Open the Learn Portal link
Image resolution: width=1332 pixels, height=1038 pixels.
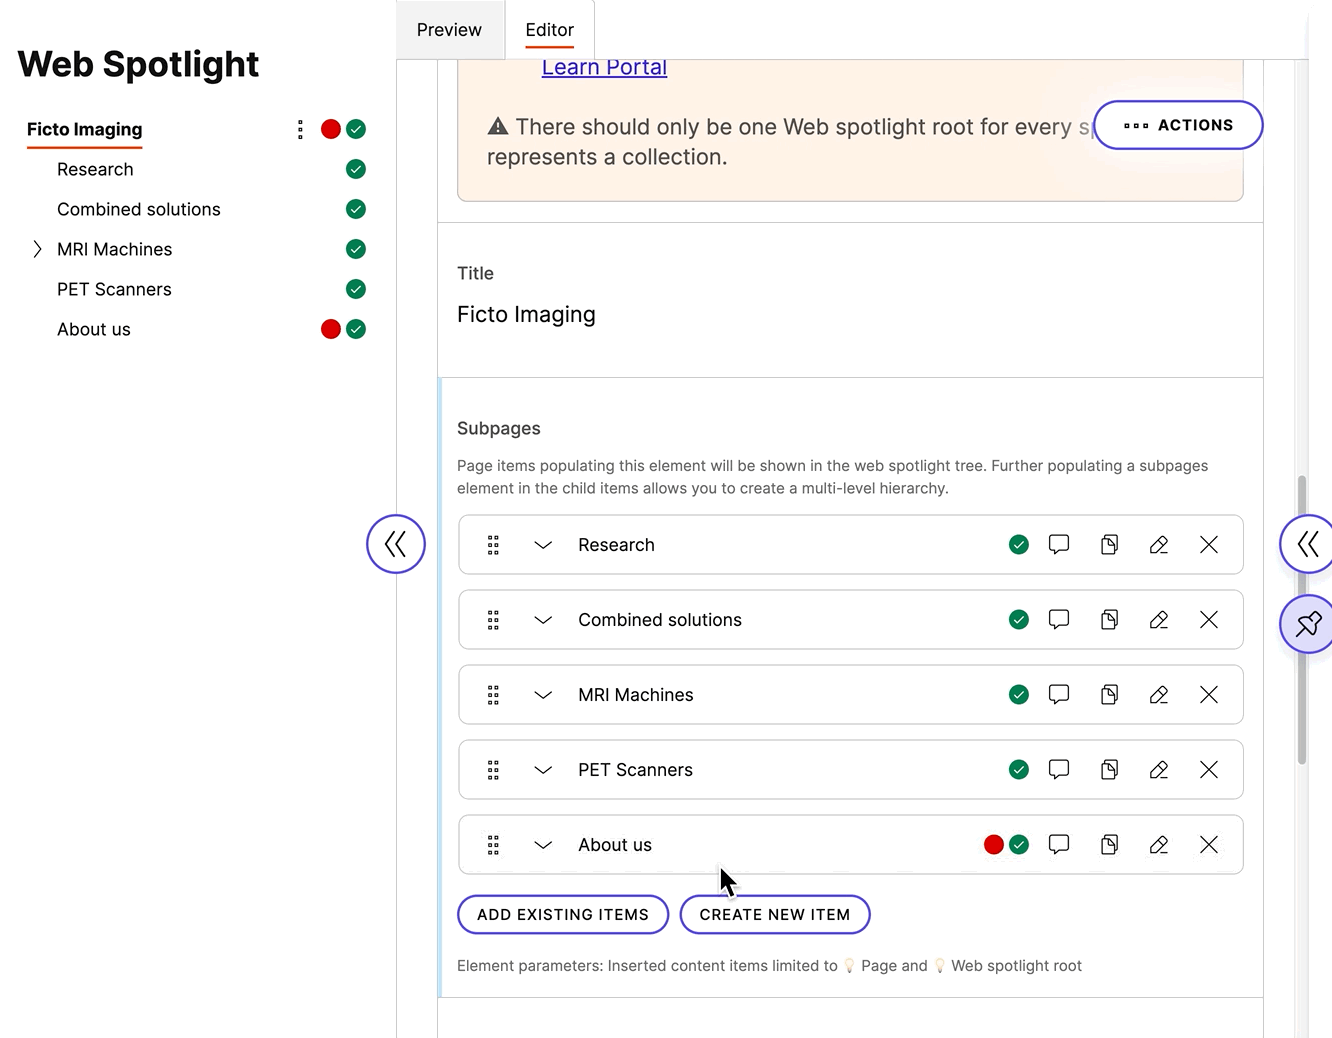[604, 66]
